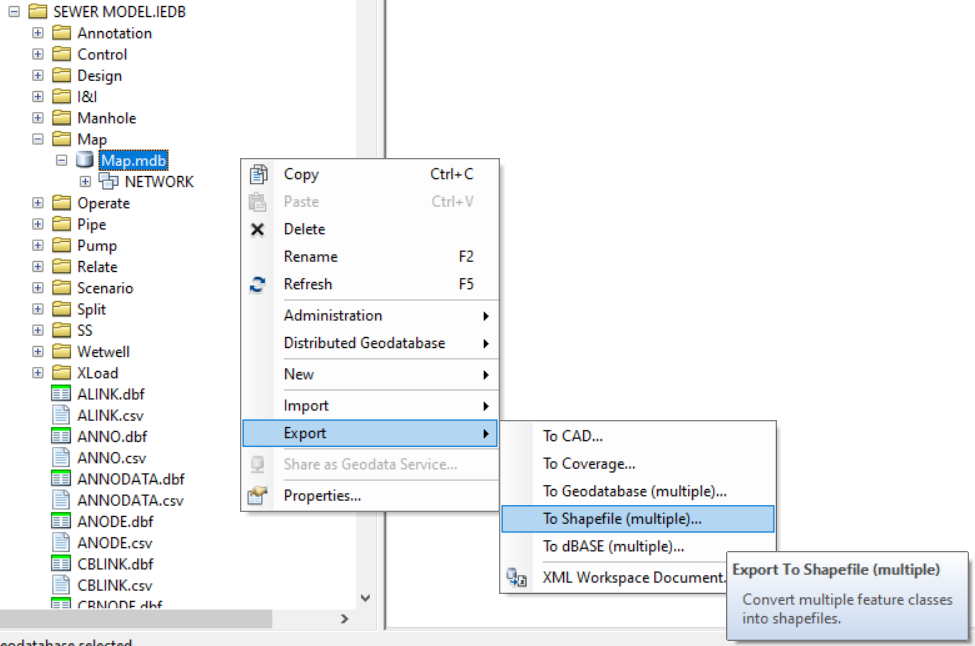
Task: Expand the NETWORK feature dataset
Action: [x=85, y=181]
